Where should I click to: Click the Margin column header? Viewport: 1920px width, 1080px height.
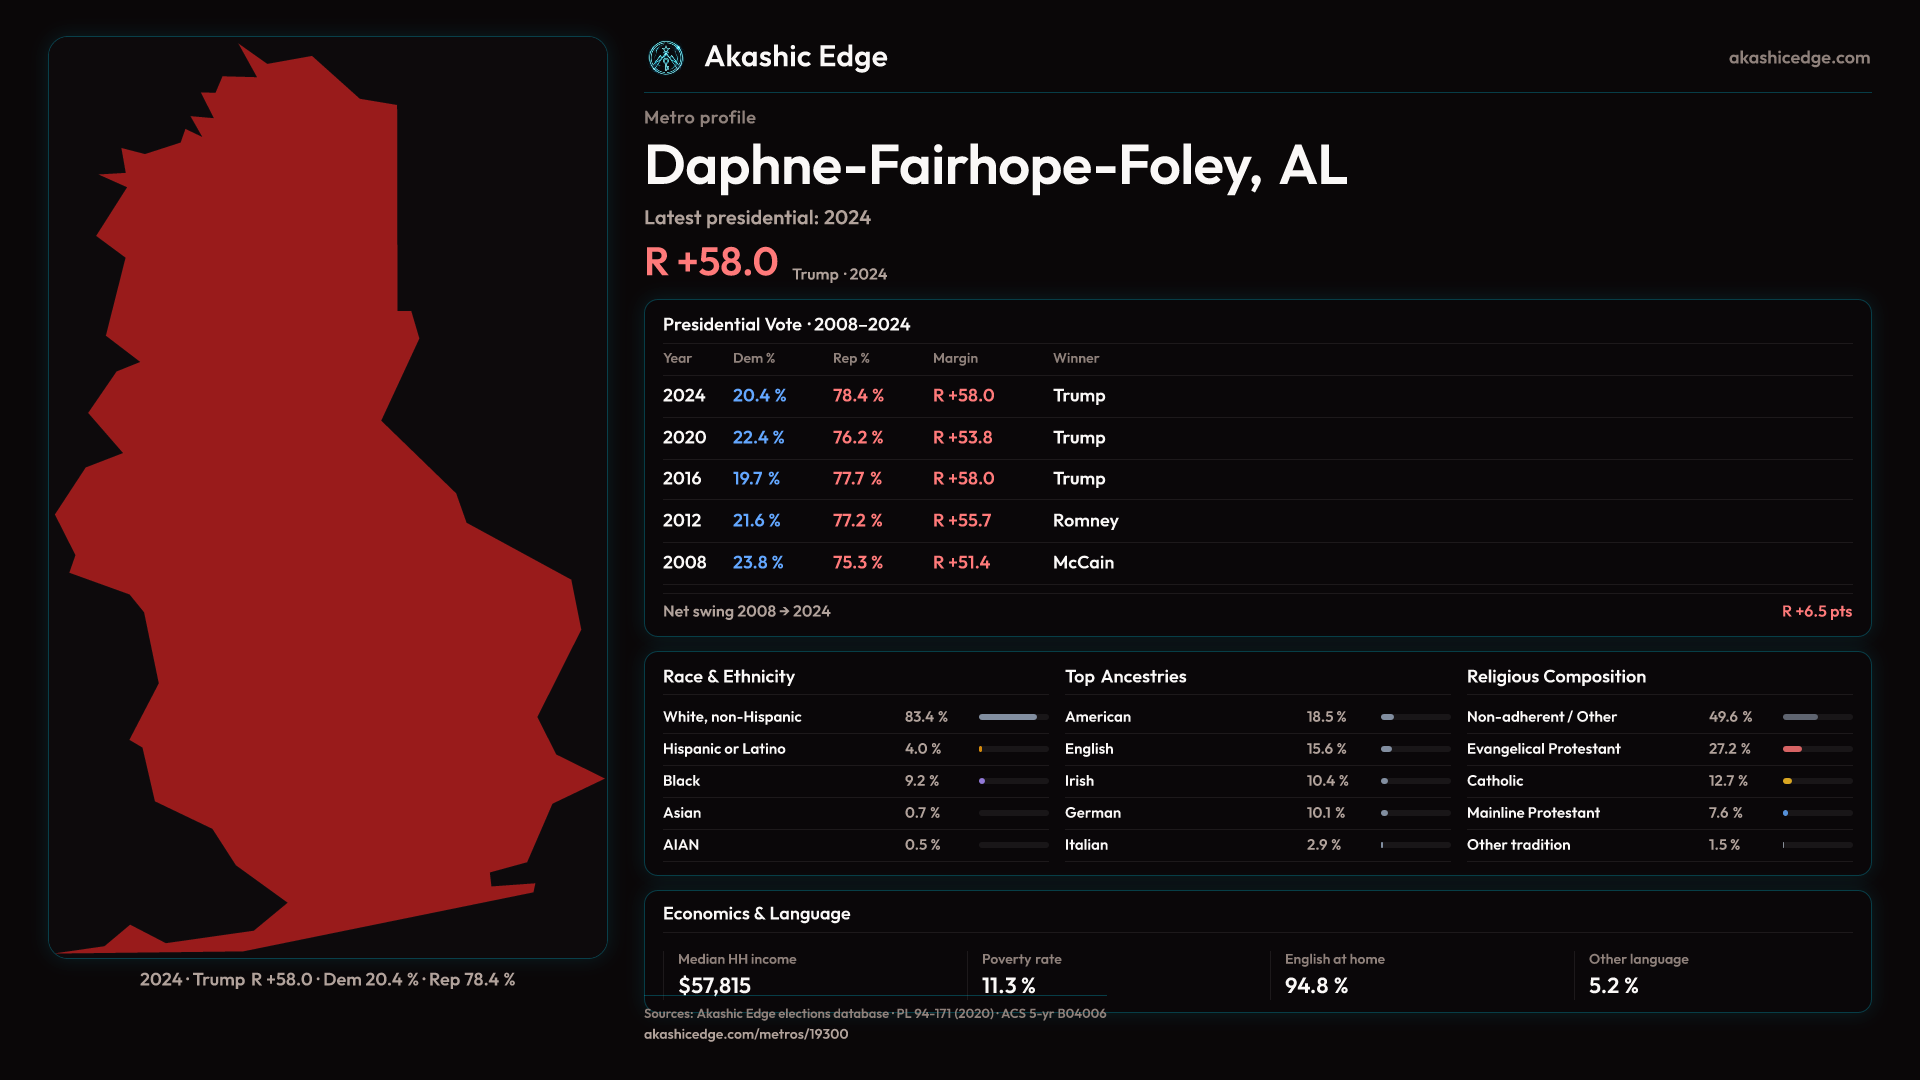point(955,358)
